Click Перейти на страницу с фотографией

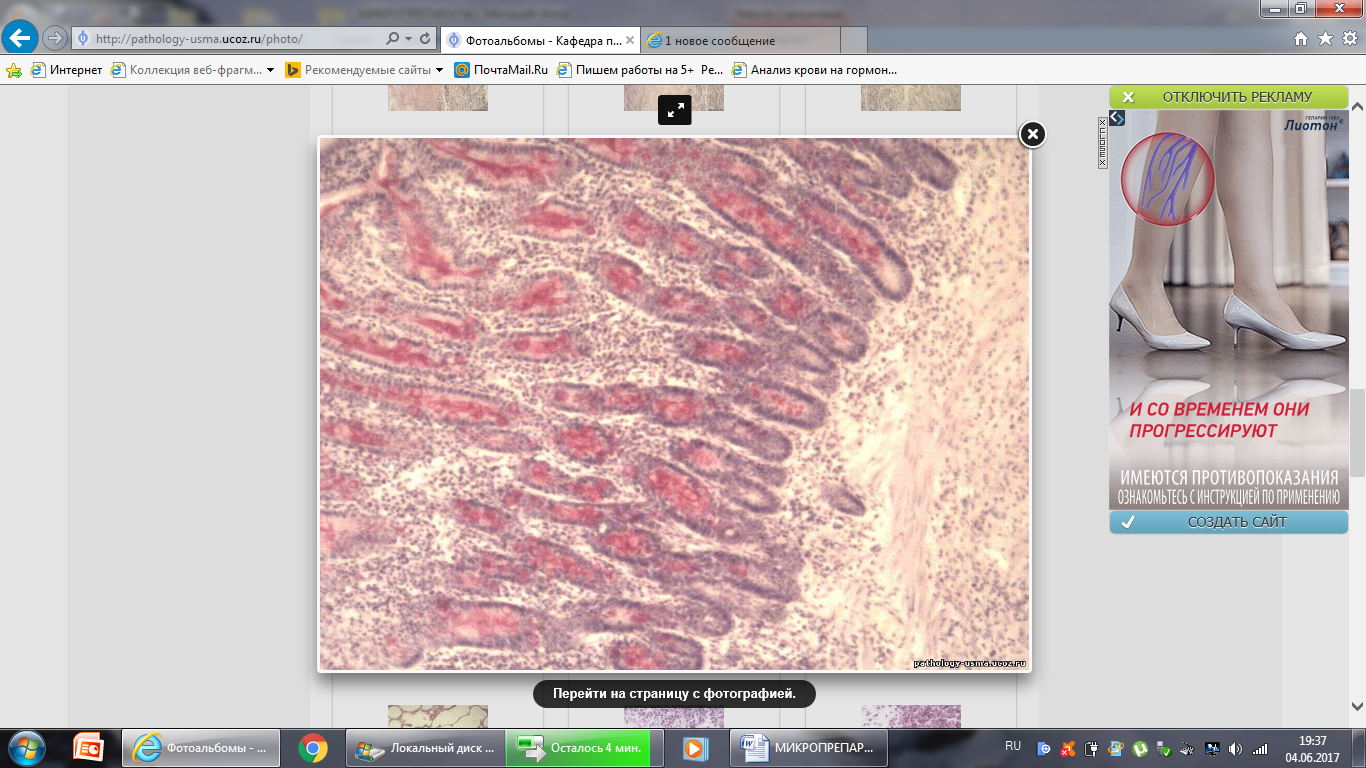[x=674, y=693]
